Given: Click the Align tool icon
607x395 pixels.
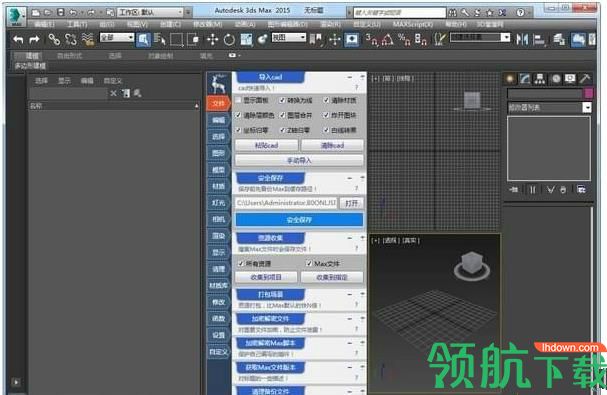Looking at the screenshot, I should coord(539,40).
